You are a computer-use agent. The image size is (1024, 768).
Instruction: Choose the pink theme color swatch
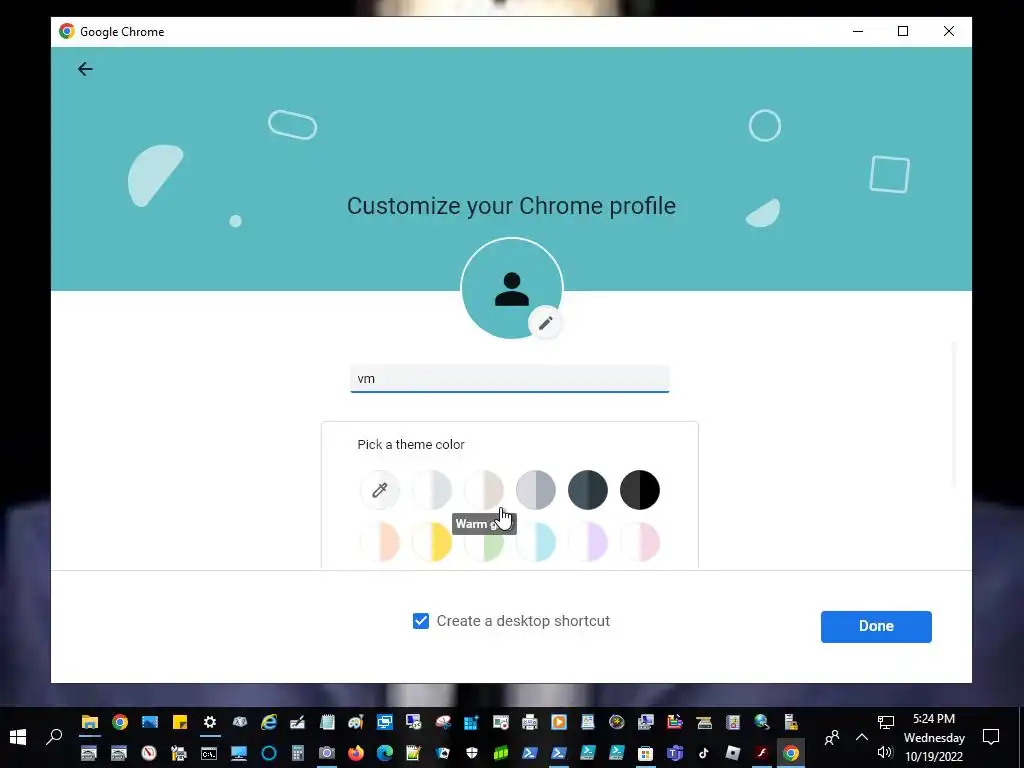[640, 542]
